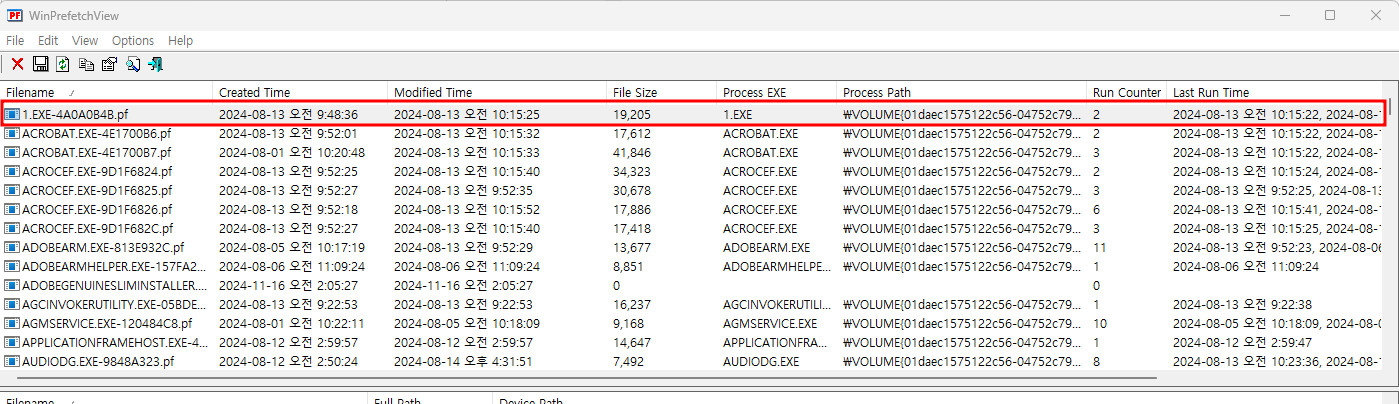Open the properties toolbar icon

pos(110,64)
